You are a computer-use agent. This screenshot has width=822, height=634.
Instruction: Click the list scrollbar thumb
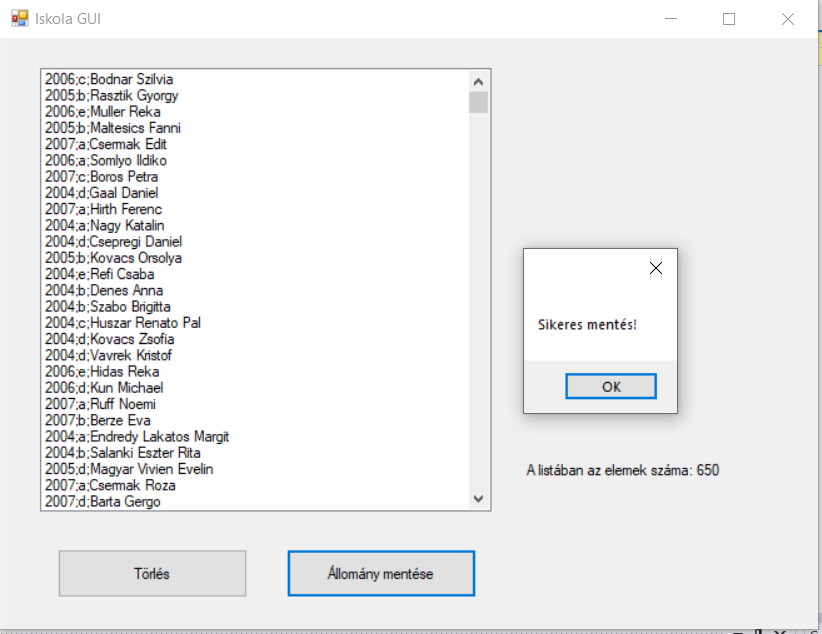point(478,102)
